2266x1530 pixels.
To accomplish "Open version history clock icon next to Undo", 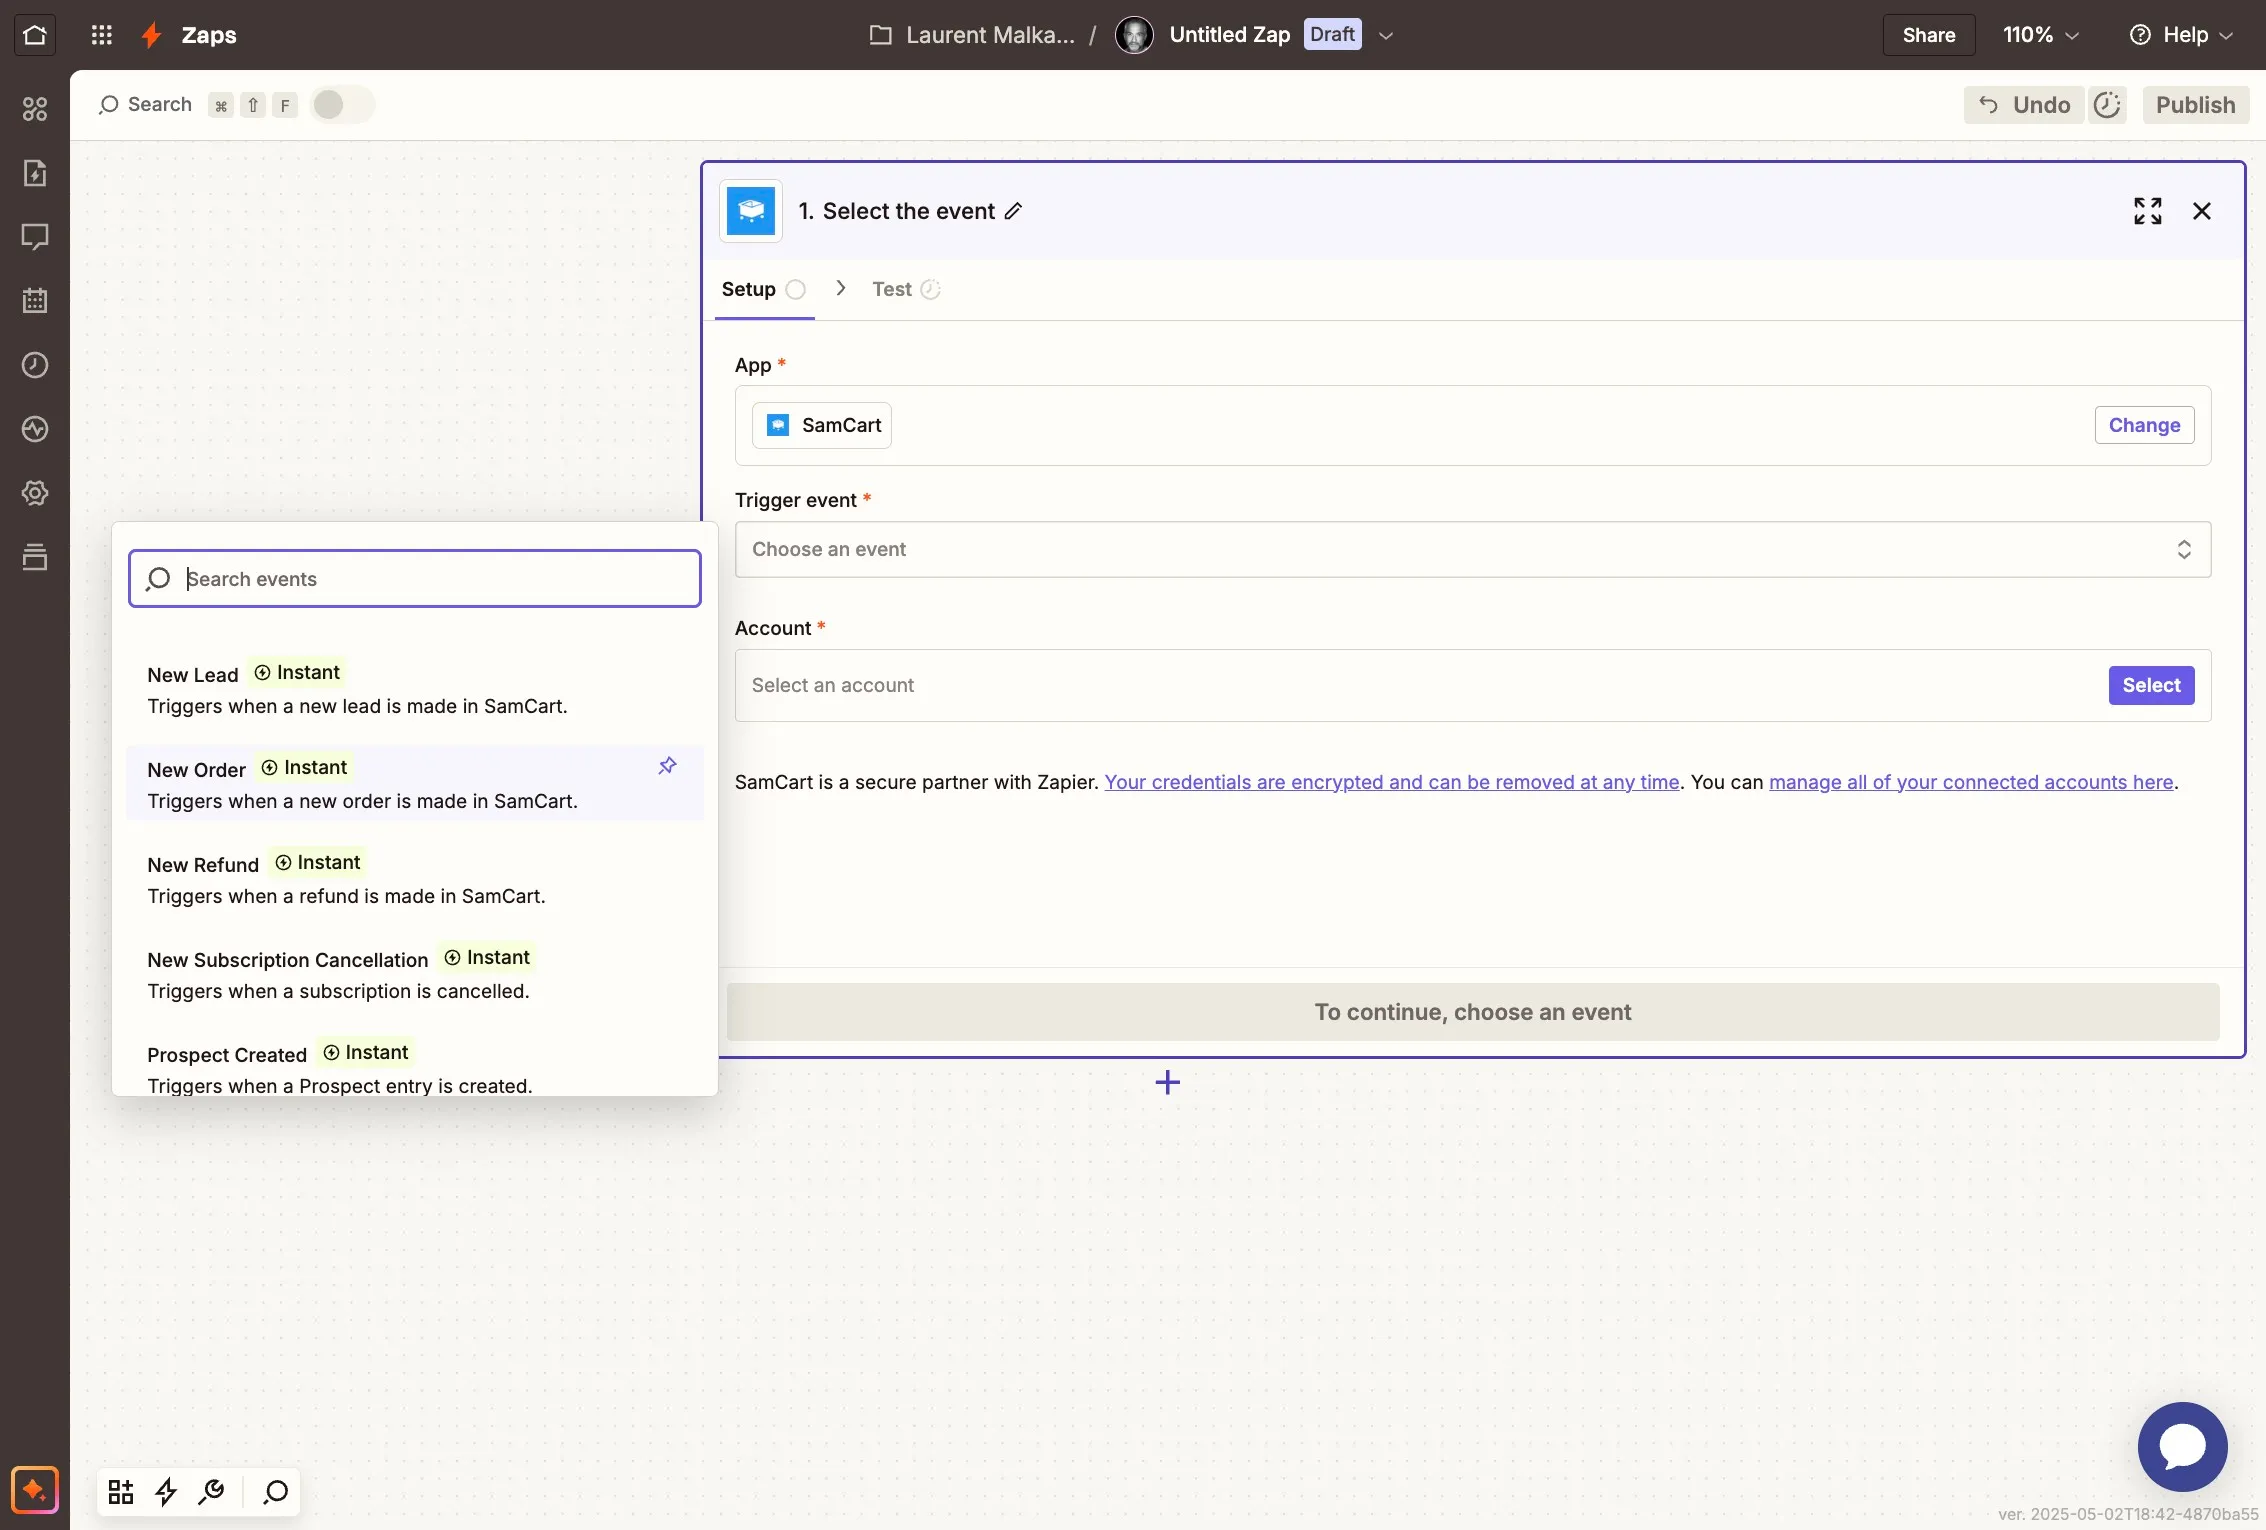I will pyautogui.click(x=2107, y=105).
